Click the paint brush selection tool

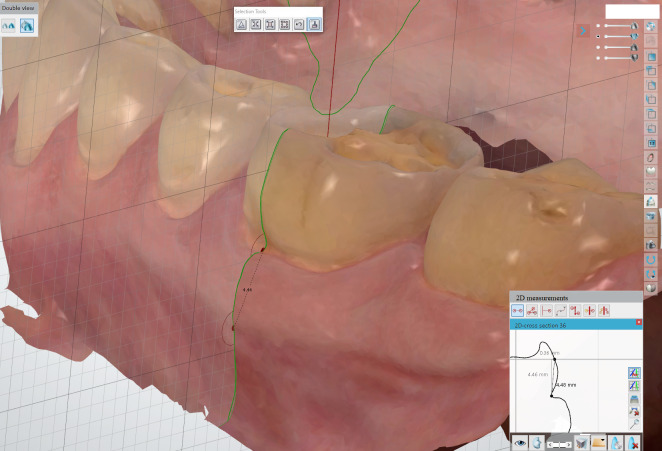[x=314, y=24]
